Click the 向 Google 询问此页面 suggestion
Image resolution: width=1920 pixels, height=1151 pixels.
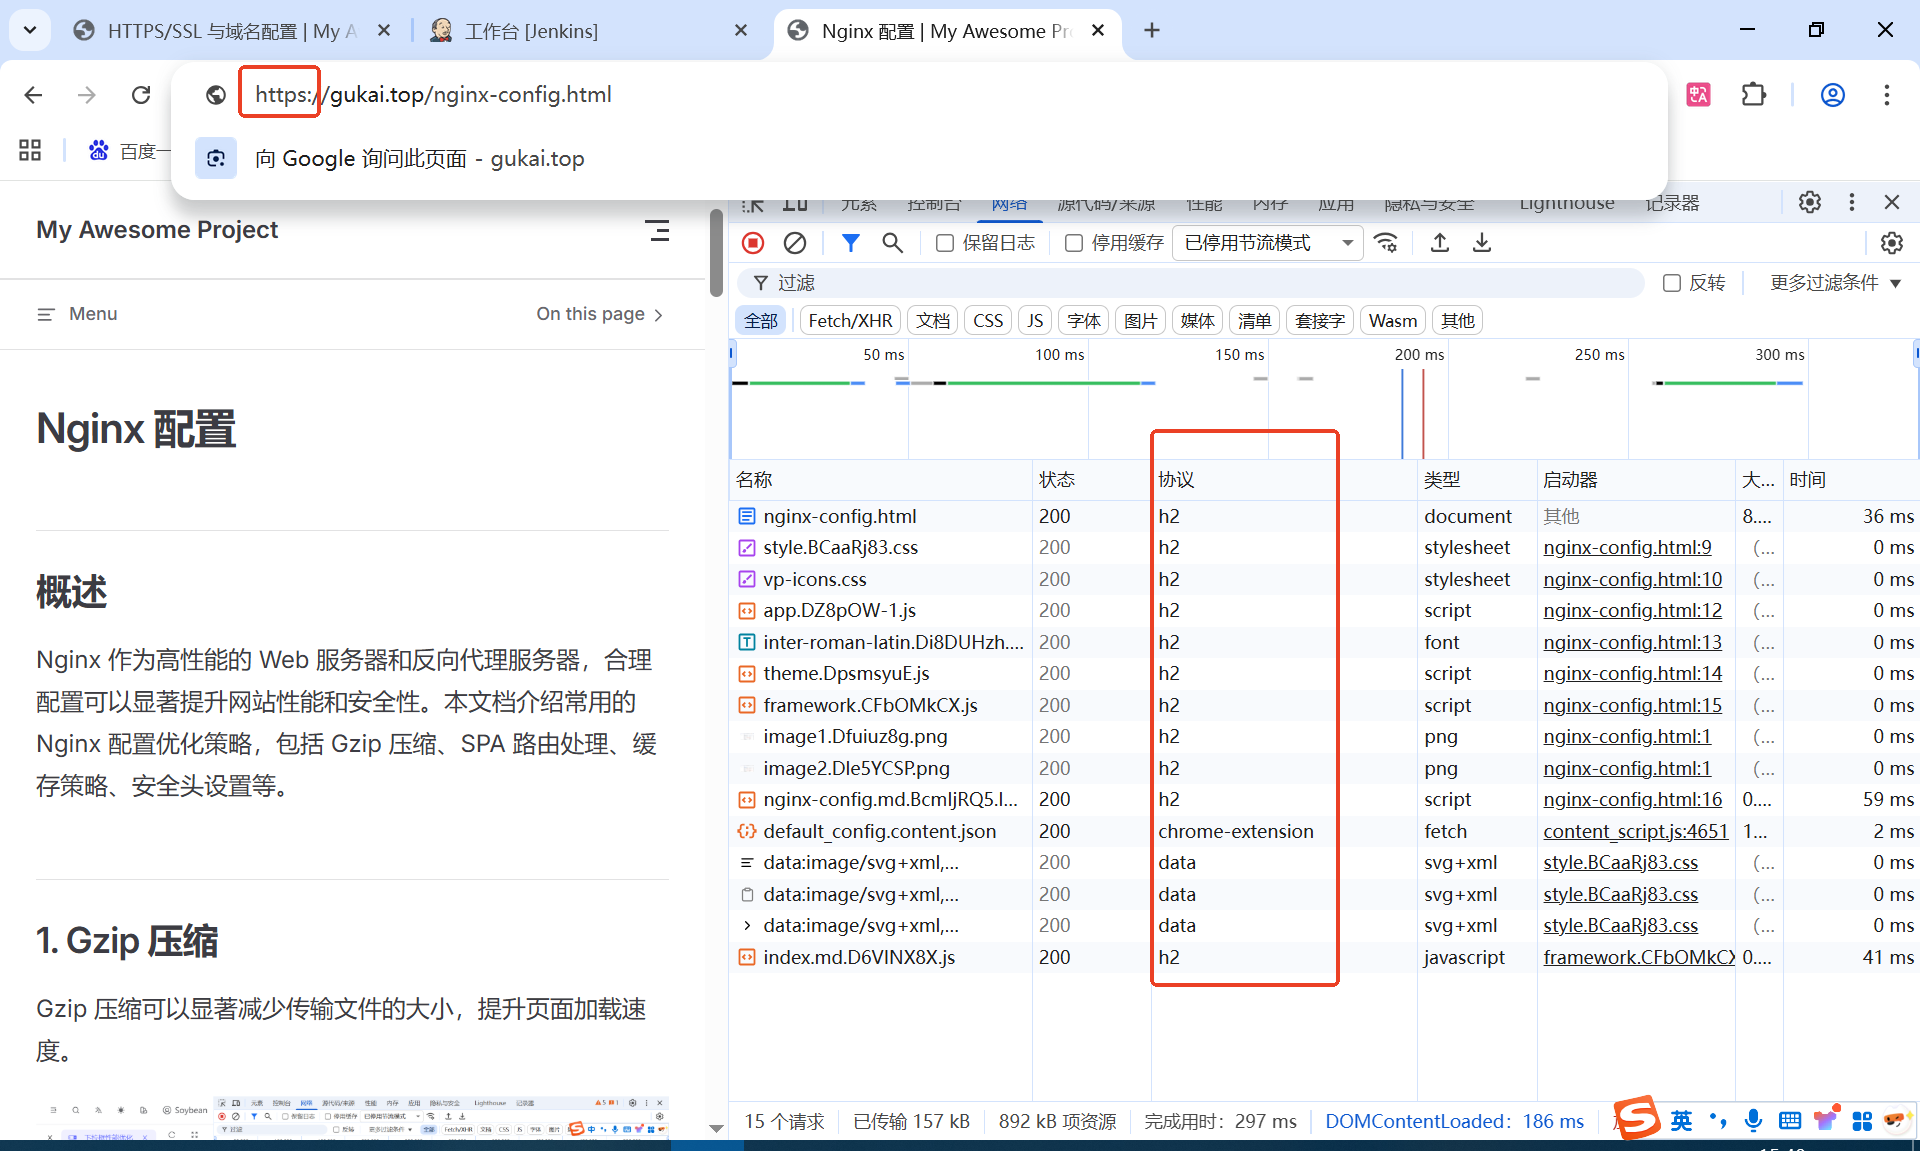click(420, 158)
